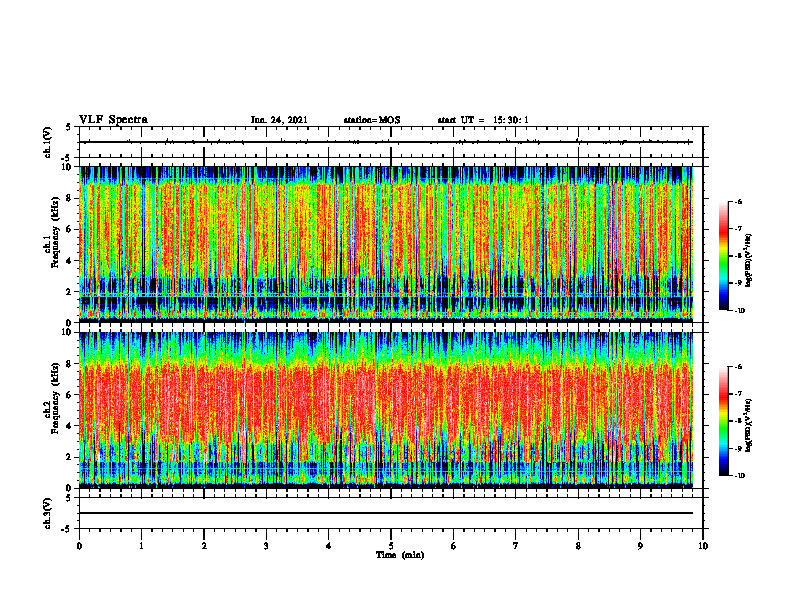Click the "ch.3(V)" axis label
The image size is (792, 612).
47,513
